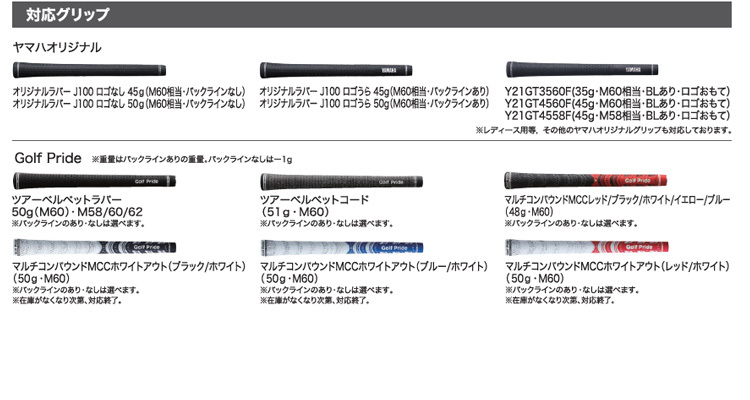
Task: Click オリジナルラバー J100 ロゴうら 45g text
Action: pyautogui.click(x=375, y=91)
